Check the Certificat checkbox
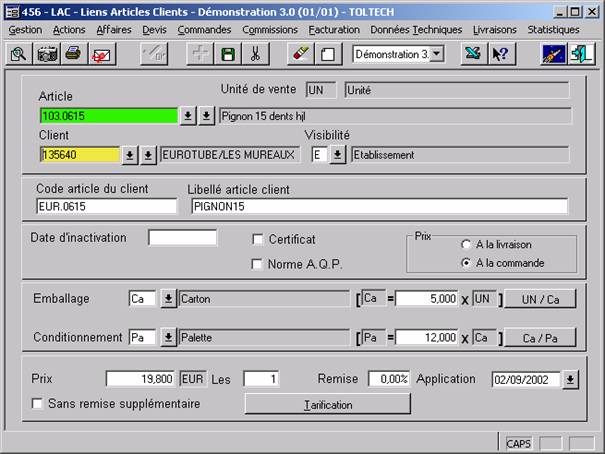The width and height of the screenshot is (605, 454). pyautogui.click(x=257, y=240)
